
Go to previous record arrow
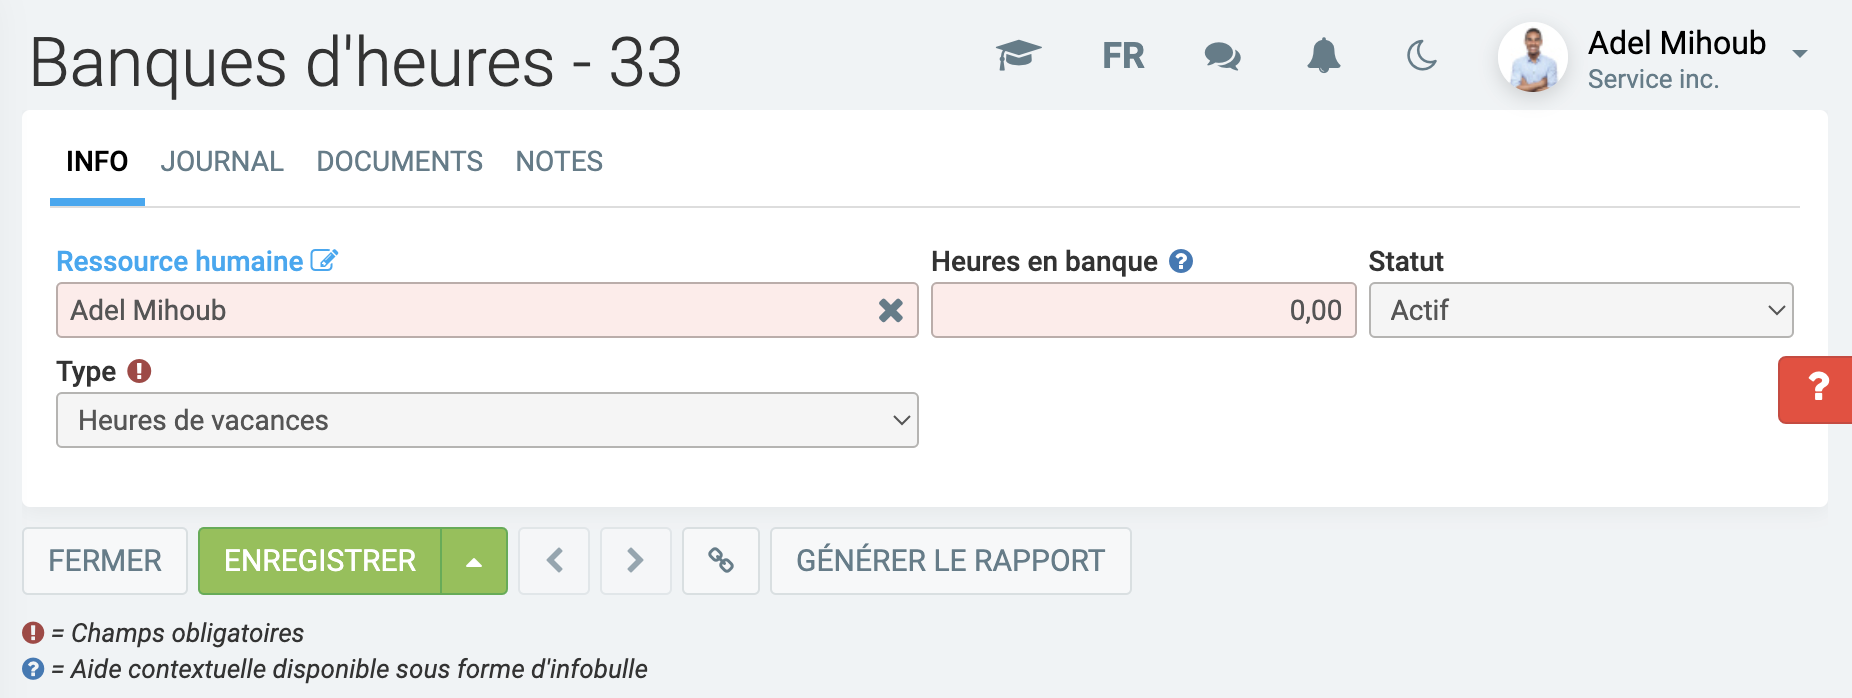554,561
